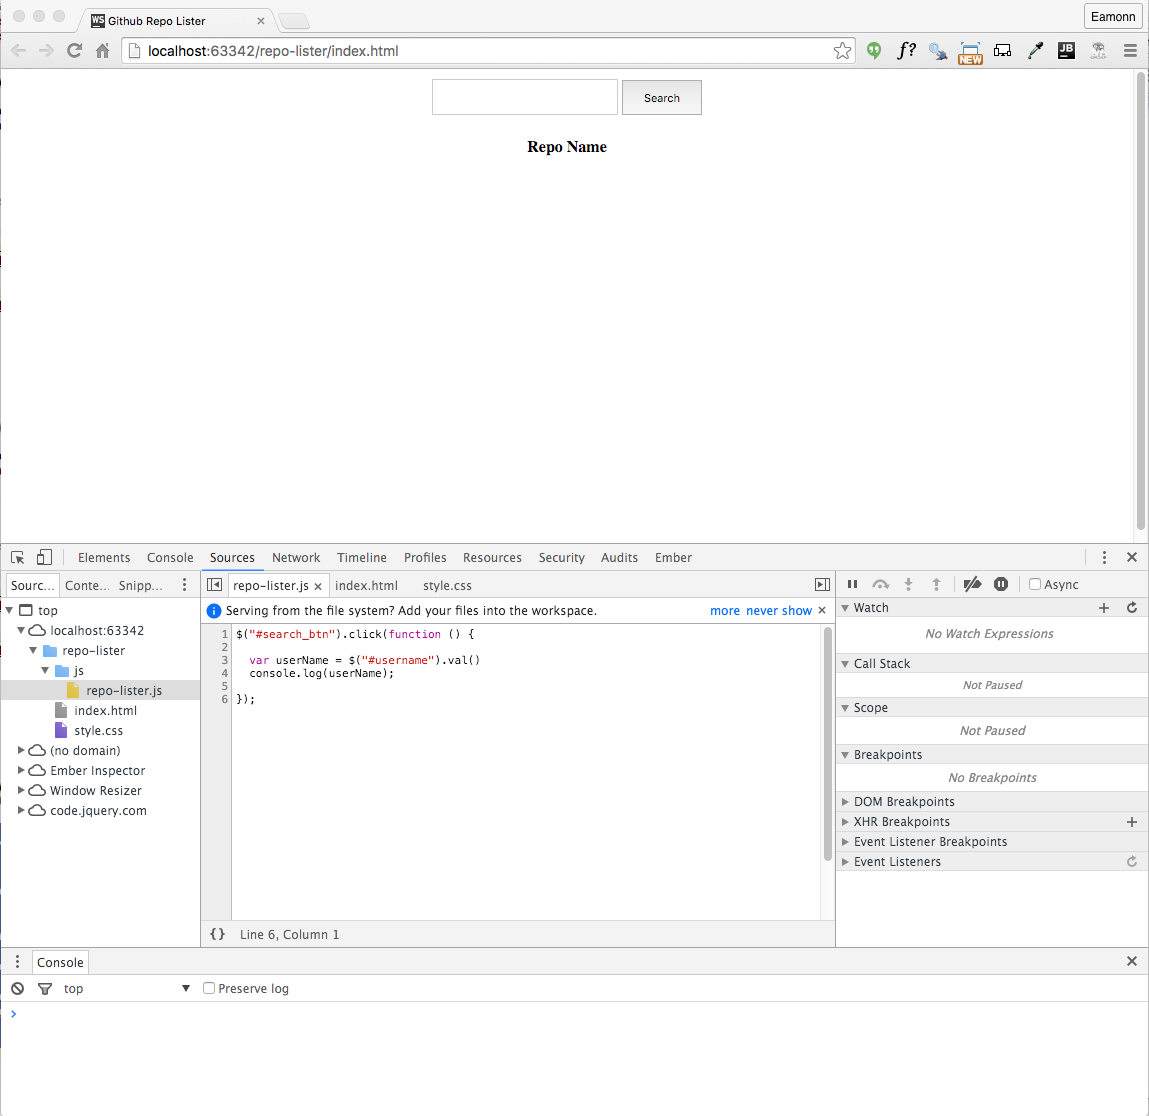Add a watch expression with plus icon
The height and width of the screenshot is (1116, 1149).
1104,608
